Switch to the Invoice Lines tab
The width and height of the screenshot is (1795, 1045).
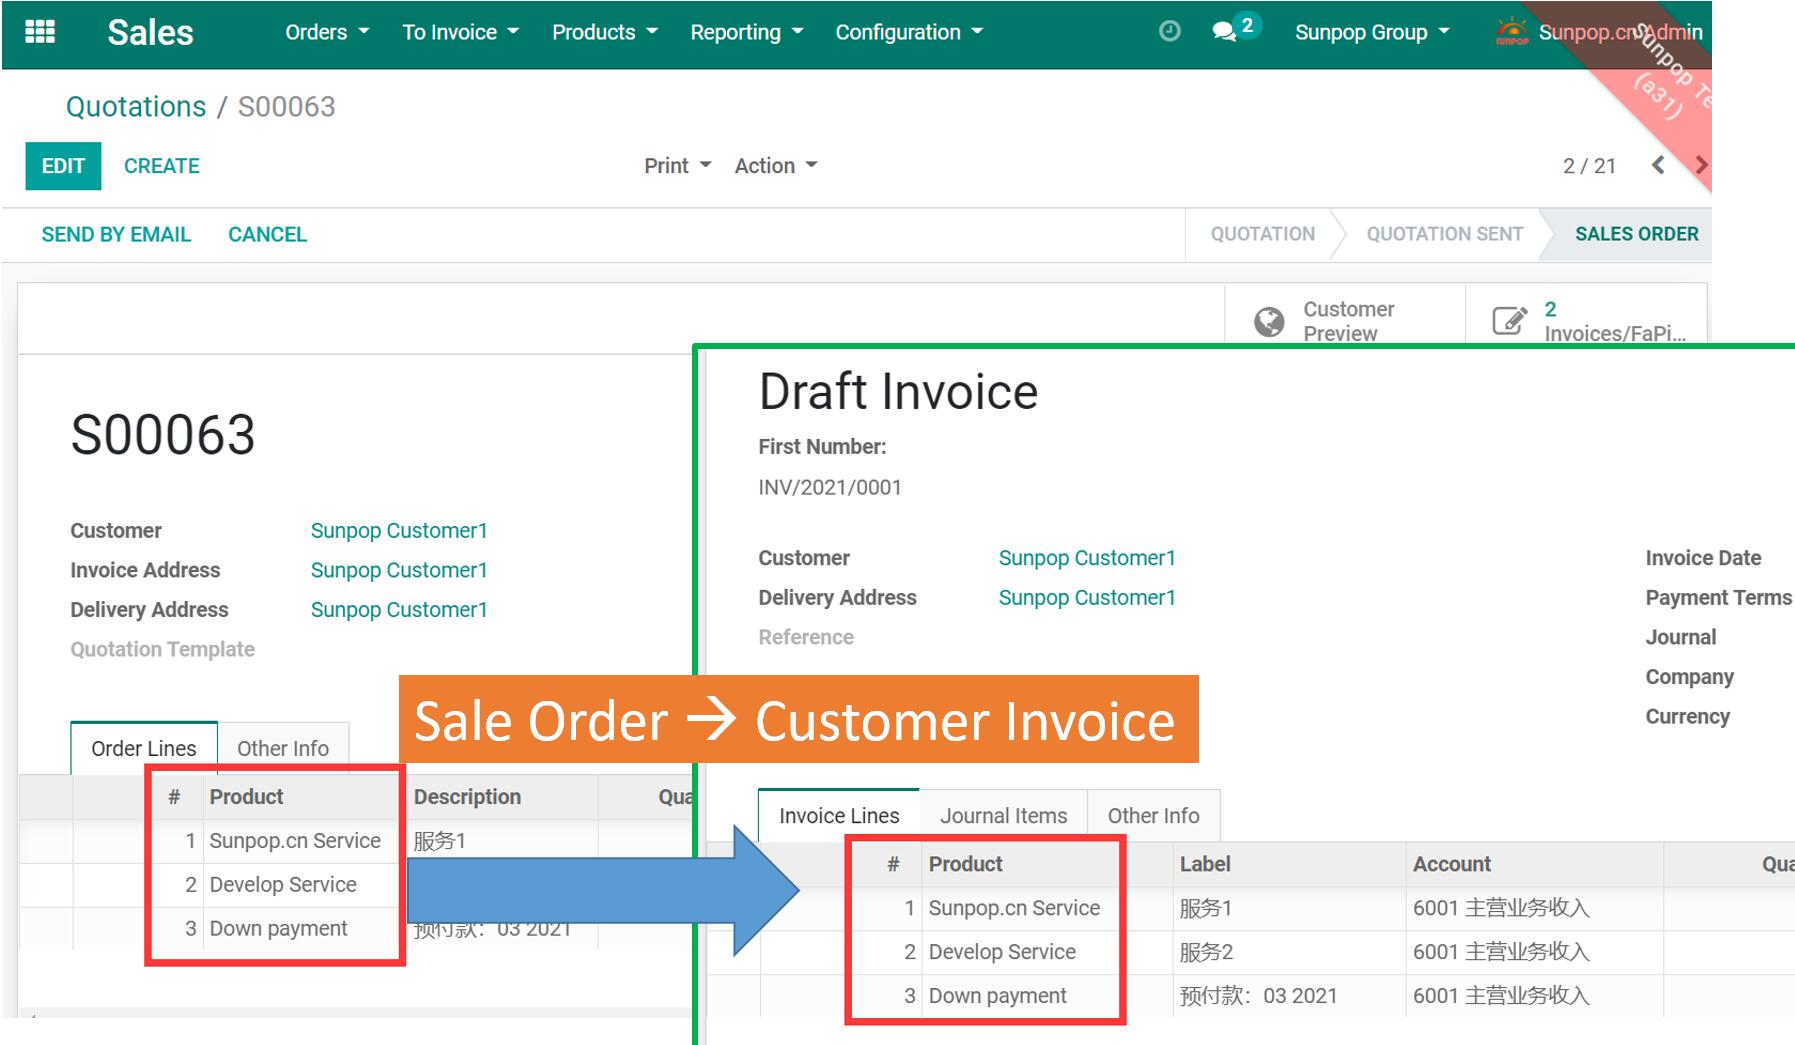point(839,816)
